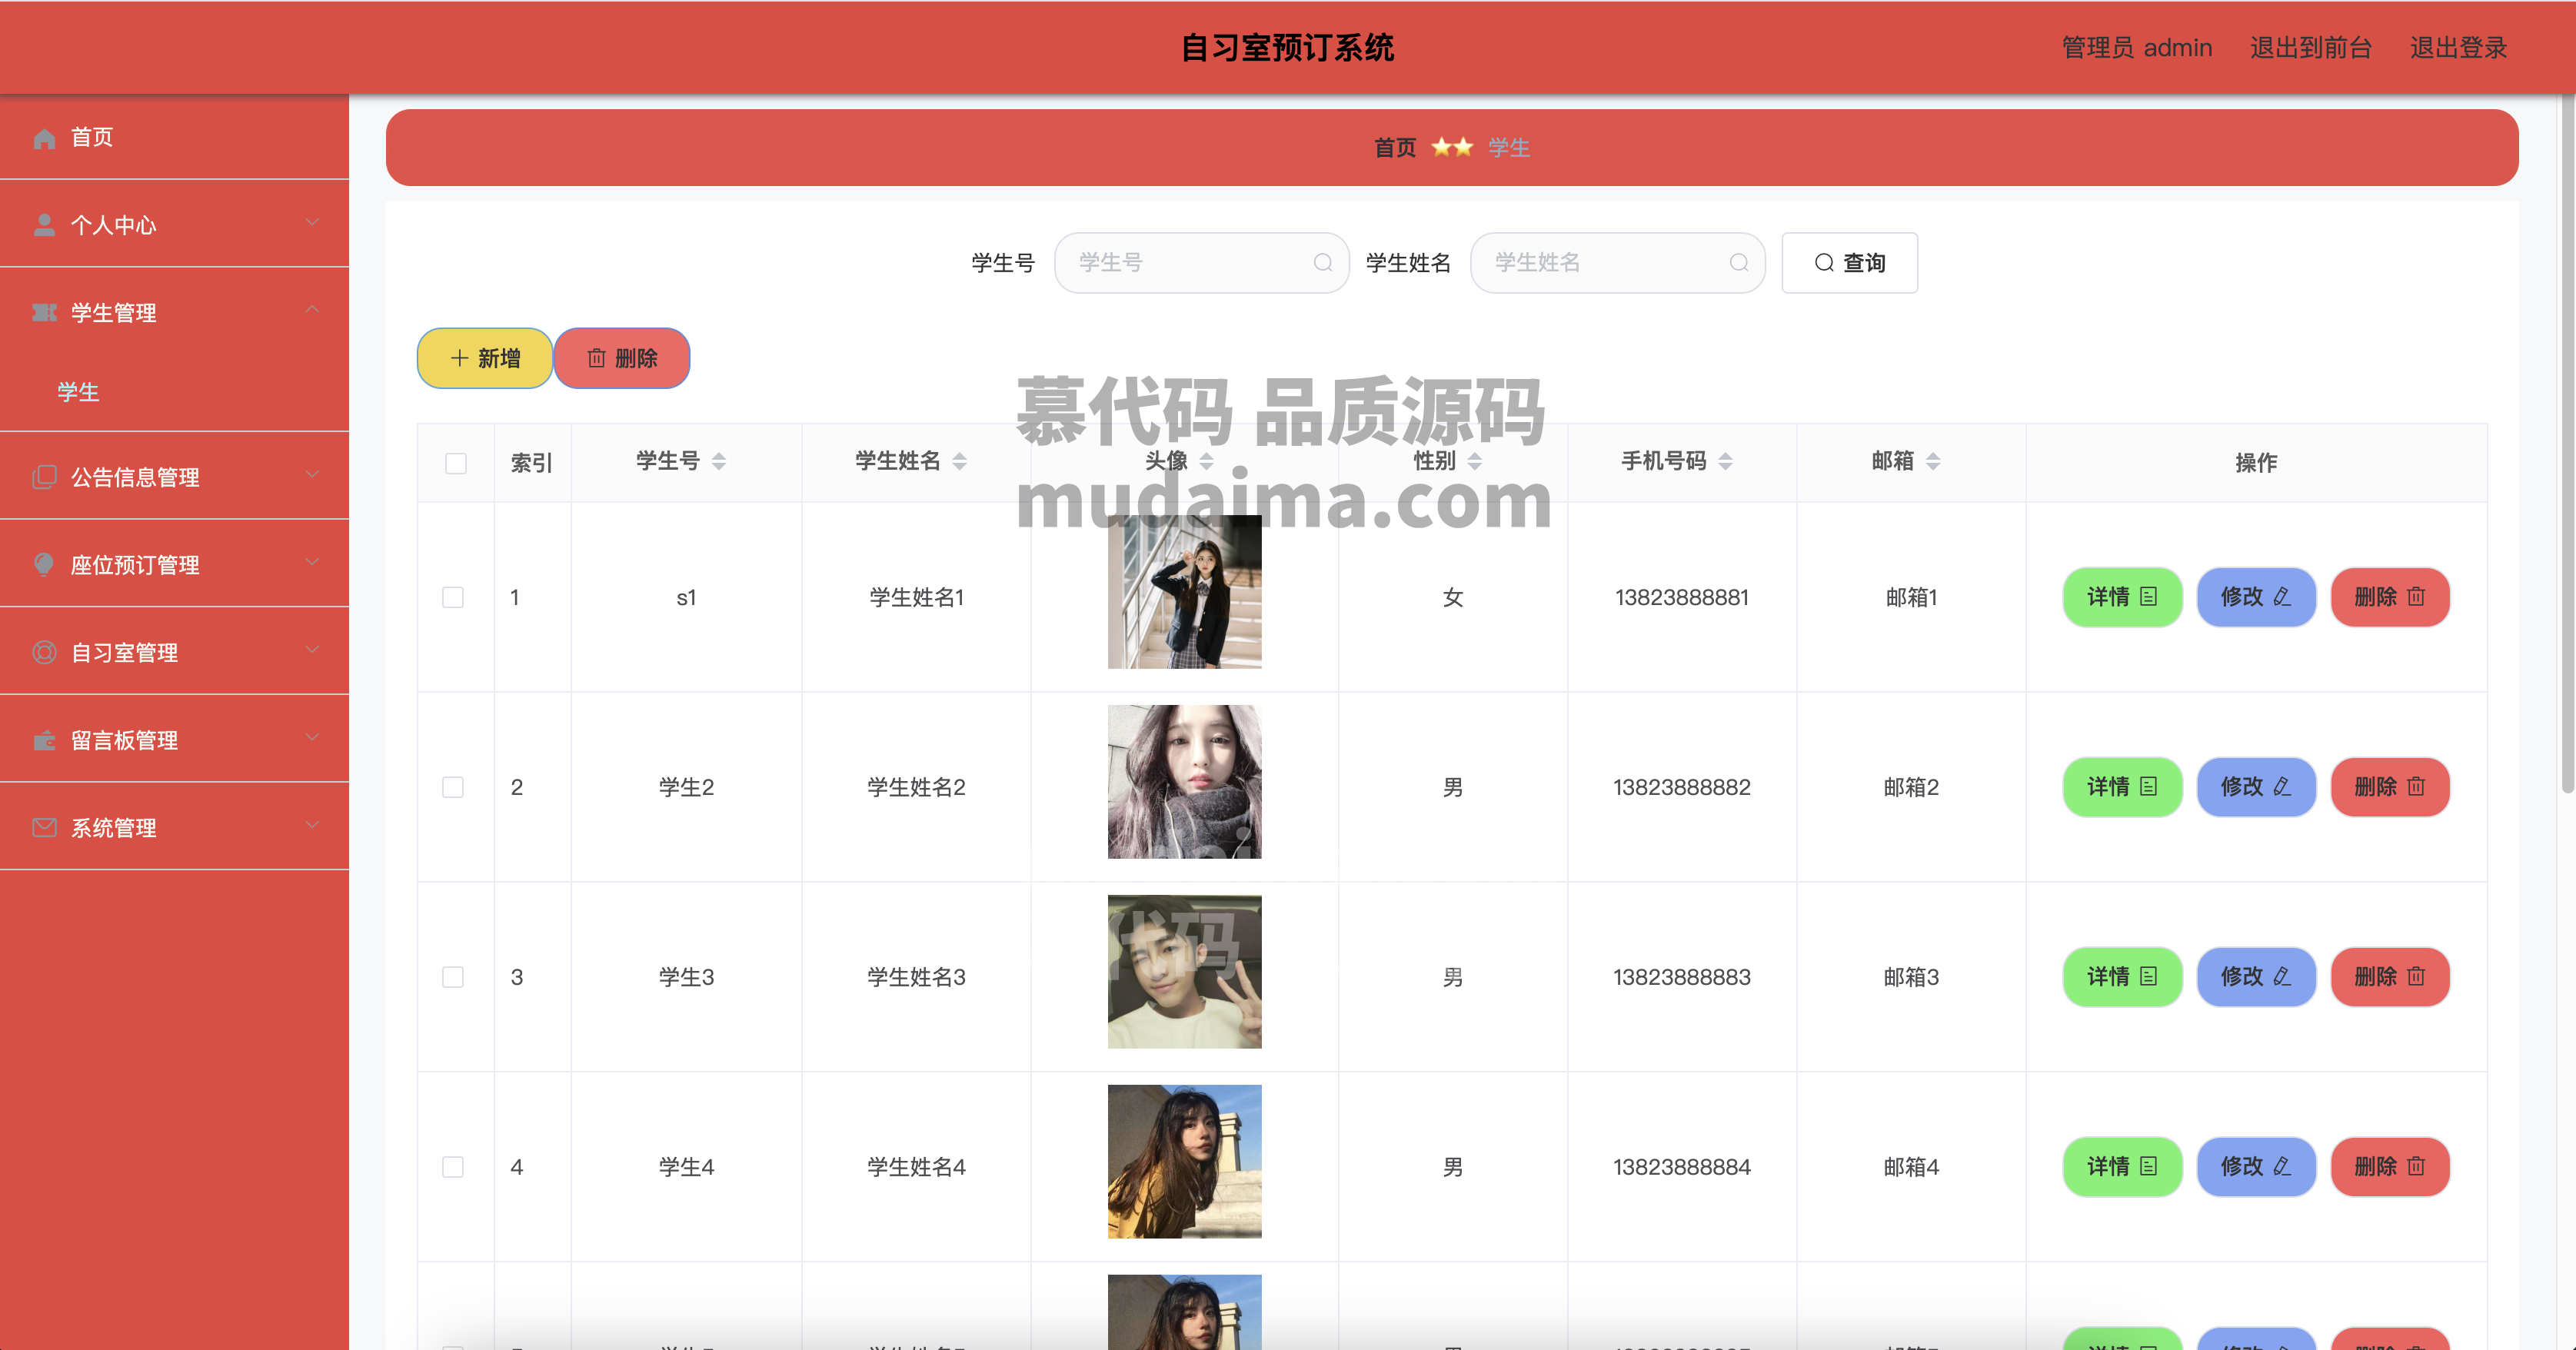This screenshot has width=2576, height=1350.
Task: Click the sort arrows on 头像 column
Action: click(x=1206, y=461)
